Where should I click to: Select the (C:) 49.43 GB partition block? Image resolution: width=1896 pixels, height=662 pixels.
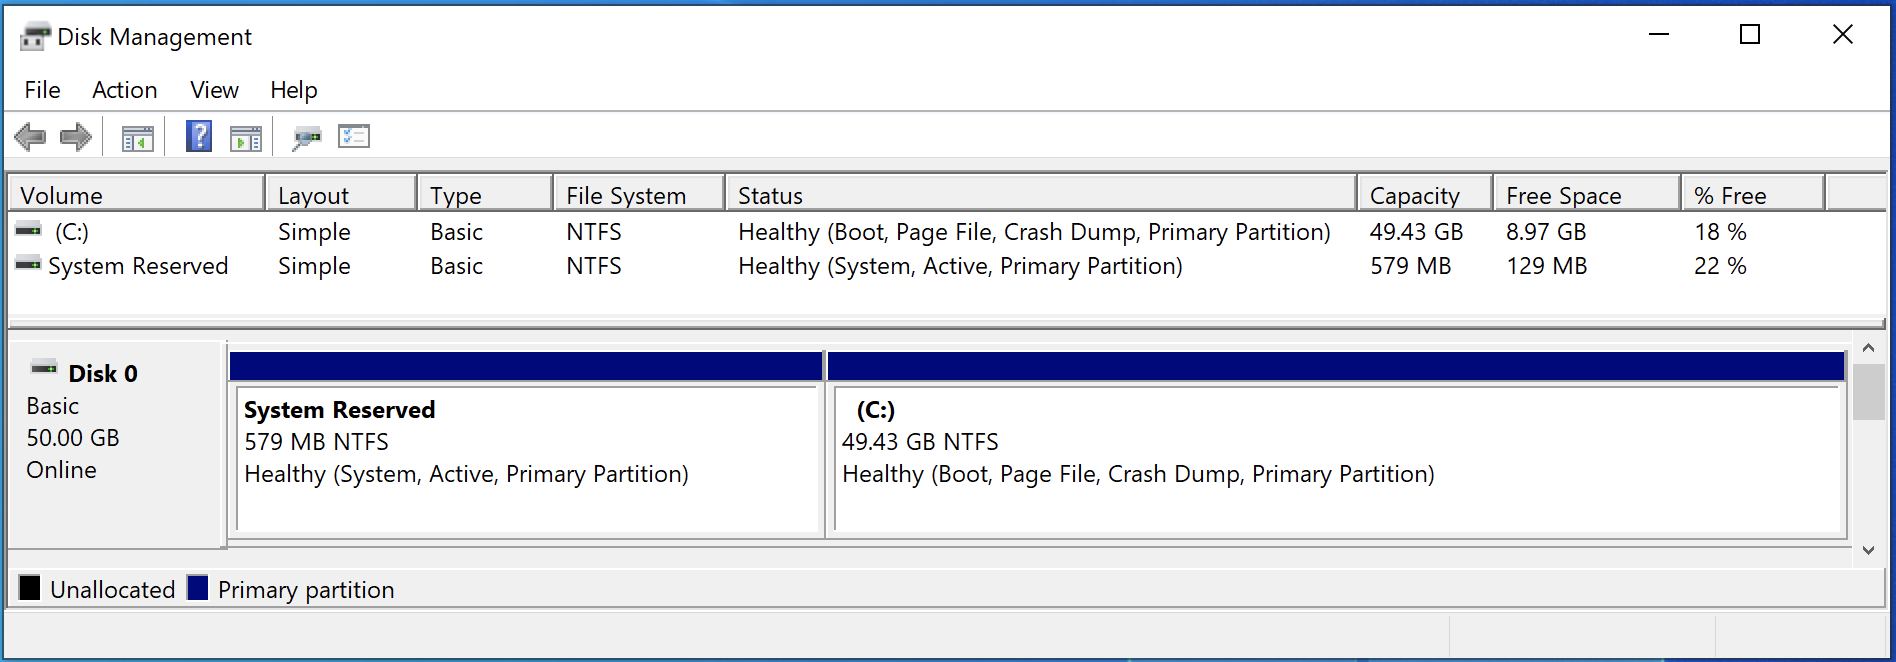coord(1337,444)
